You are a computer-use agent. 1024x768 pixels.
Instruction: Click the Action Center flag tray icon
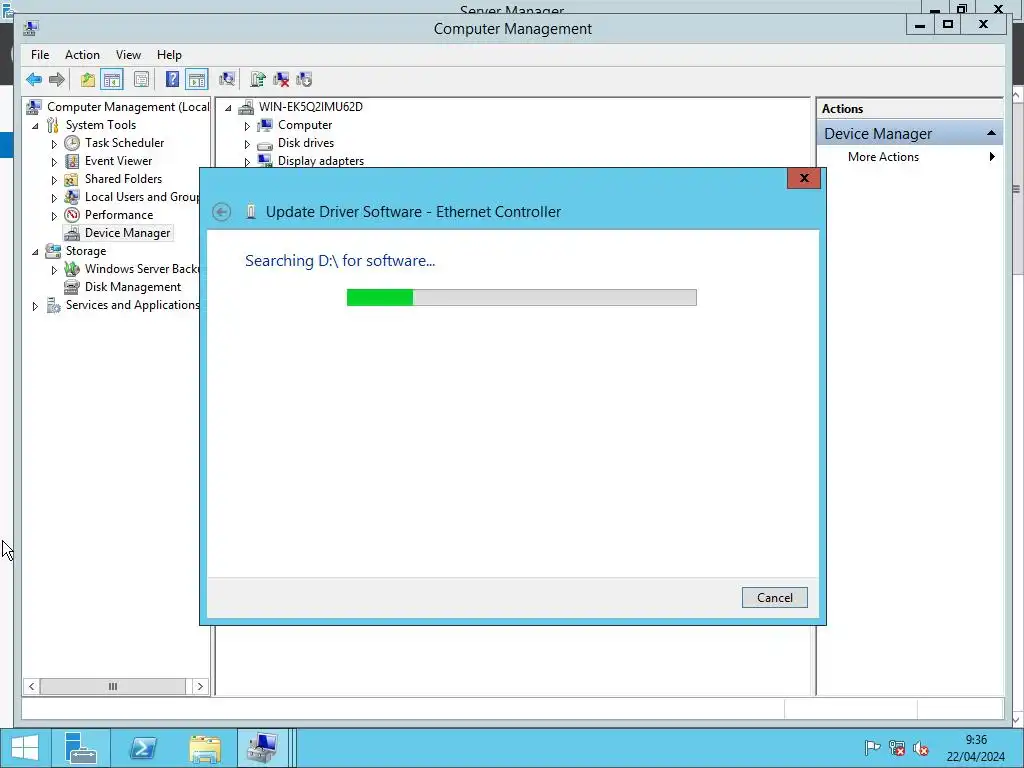[872, 748]
